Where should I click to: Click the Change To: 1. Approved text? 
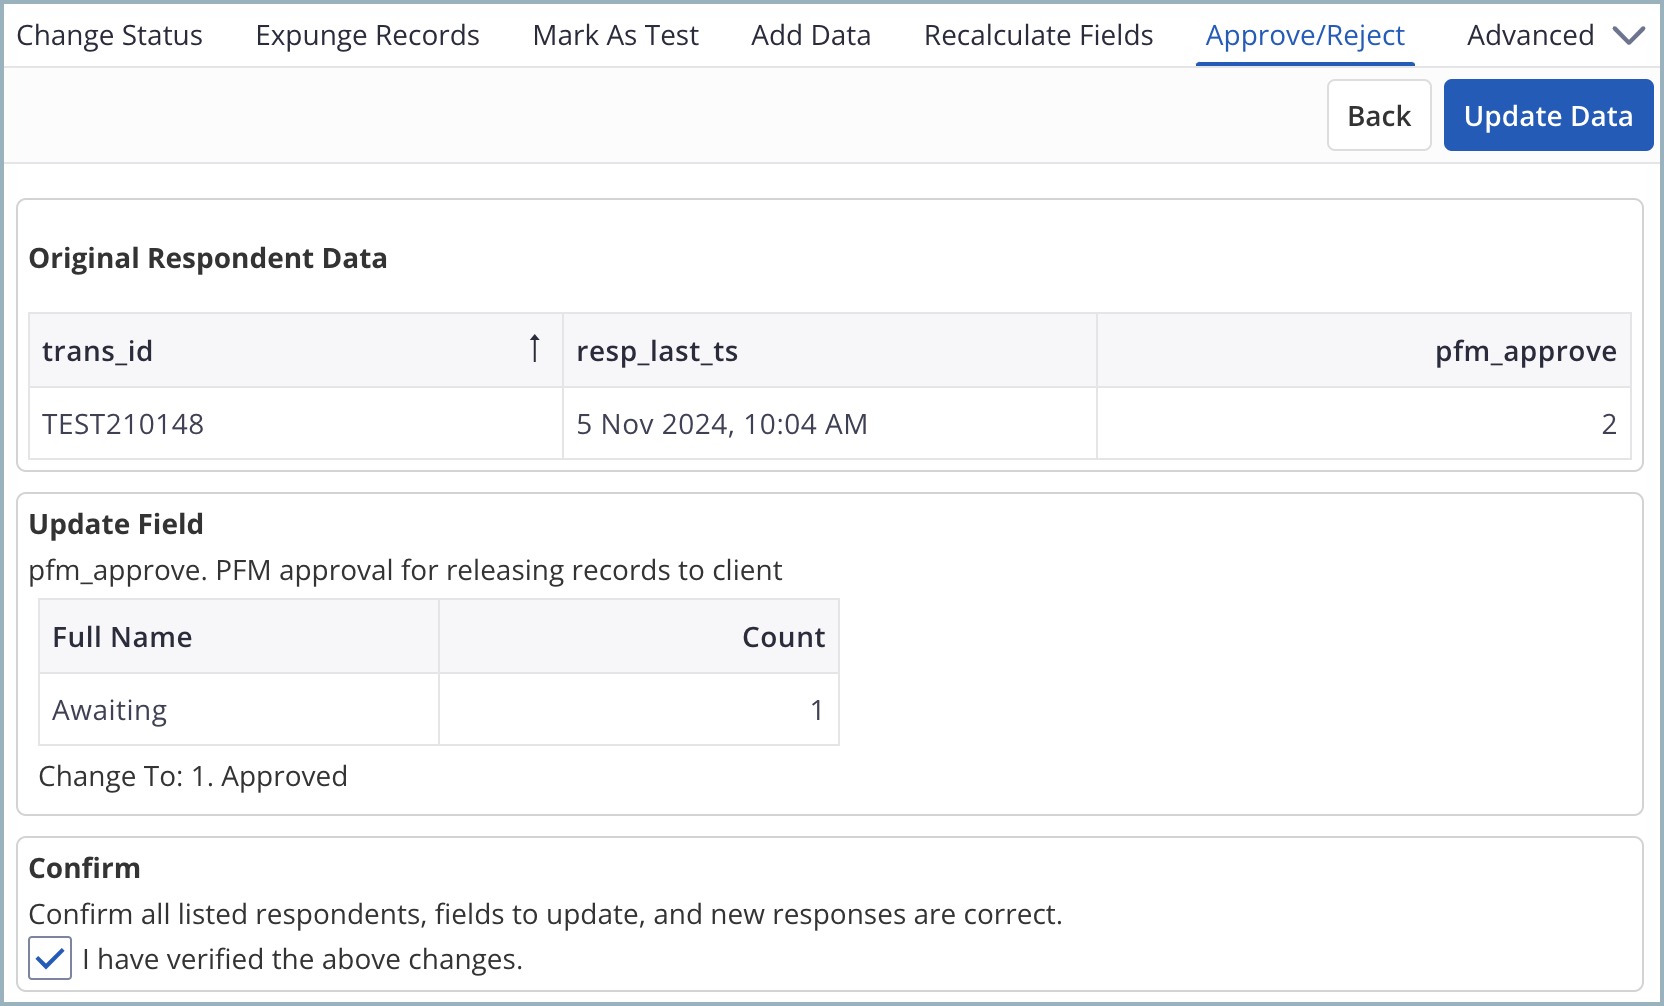coord(193,776)
